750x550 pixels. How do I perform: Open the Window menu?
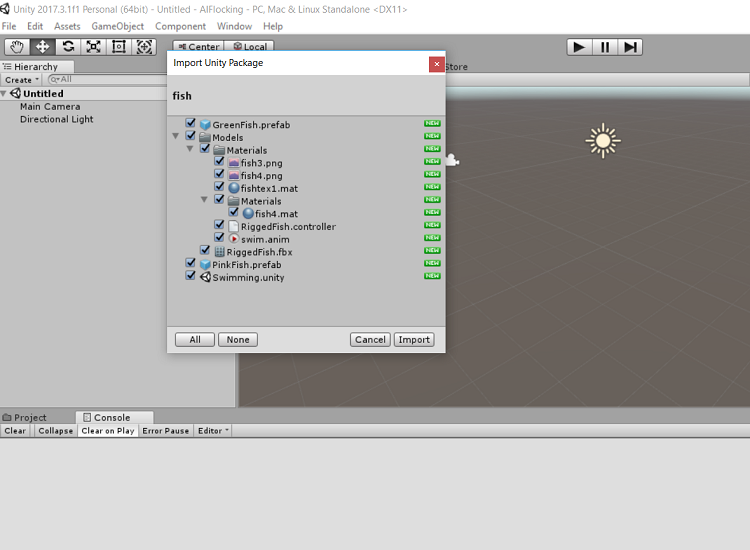(234, 26)
